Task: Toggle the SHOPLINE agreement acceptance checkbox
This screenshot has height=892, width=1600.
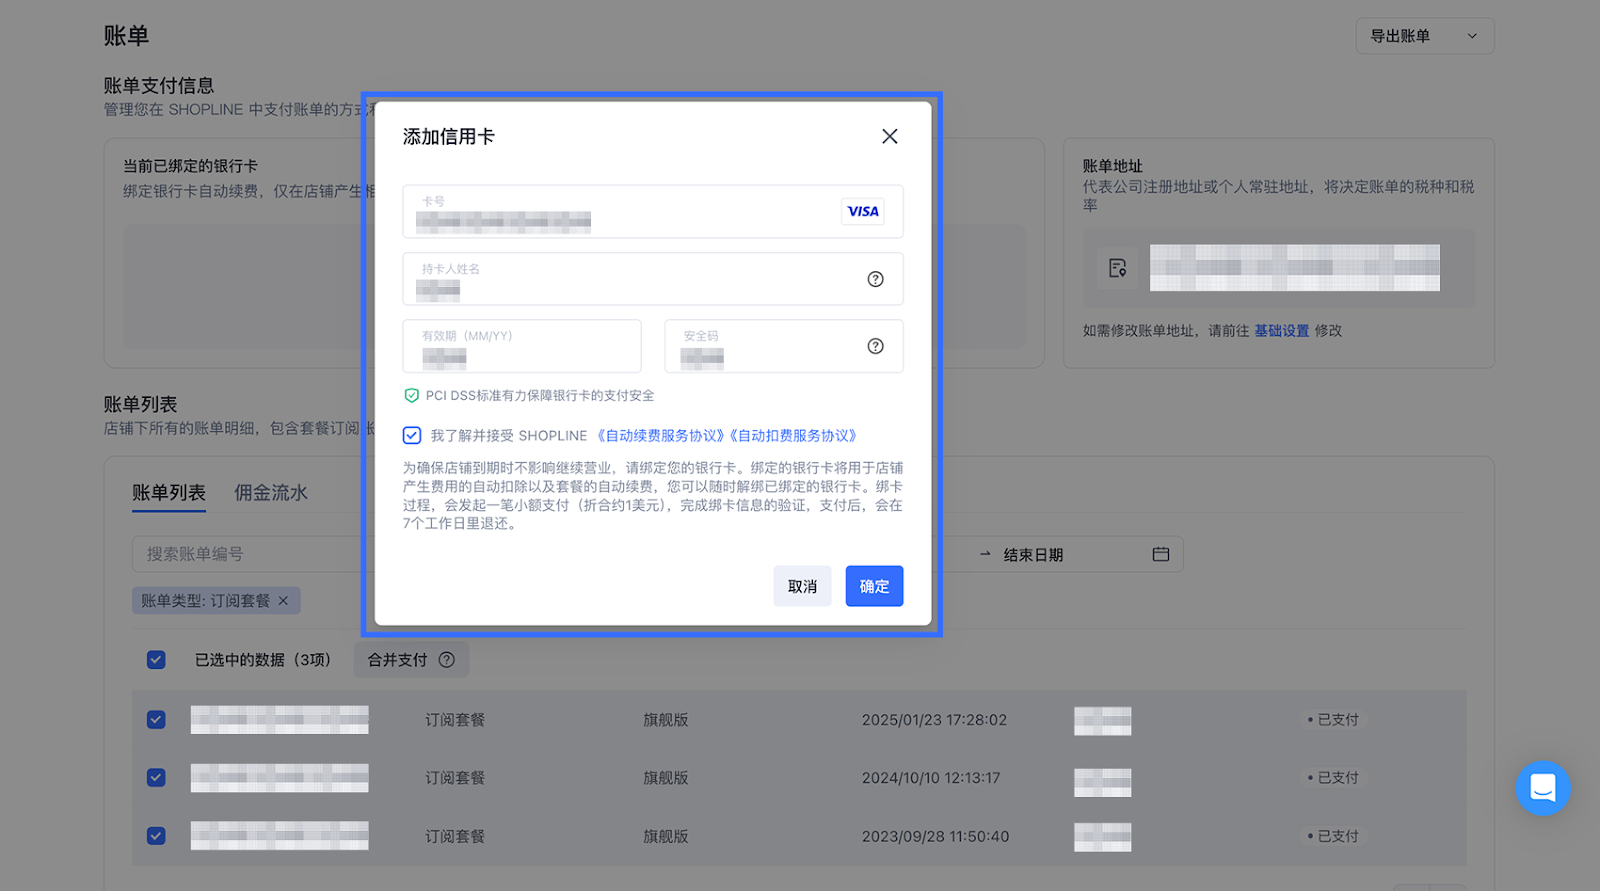Action: [412, 435]
